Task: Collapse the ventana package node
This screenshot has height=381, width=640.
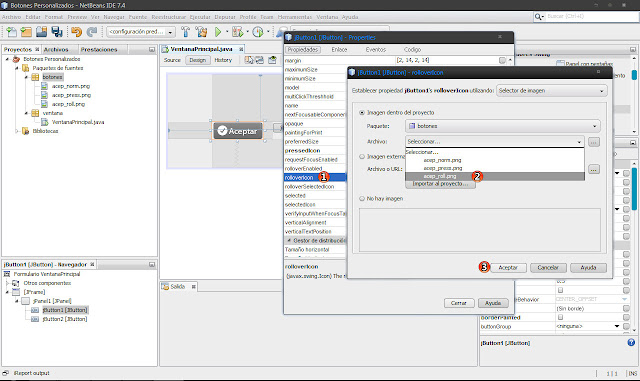Action: point(26,113)
